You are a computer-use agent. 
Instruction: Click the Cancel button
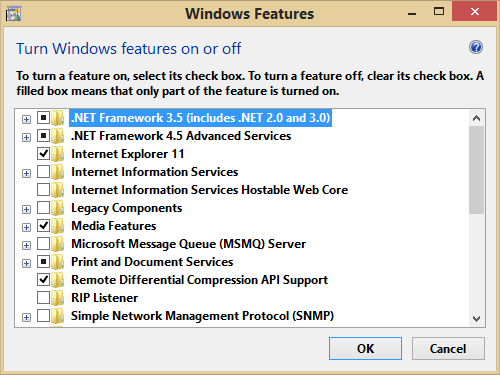point(448,348)
